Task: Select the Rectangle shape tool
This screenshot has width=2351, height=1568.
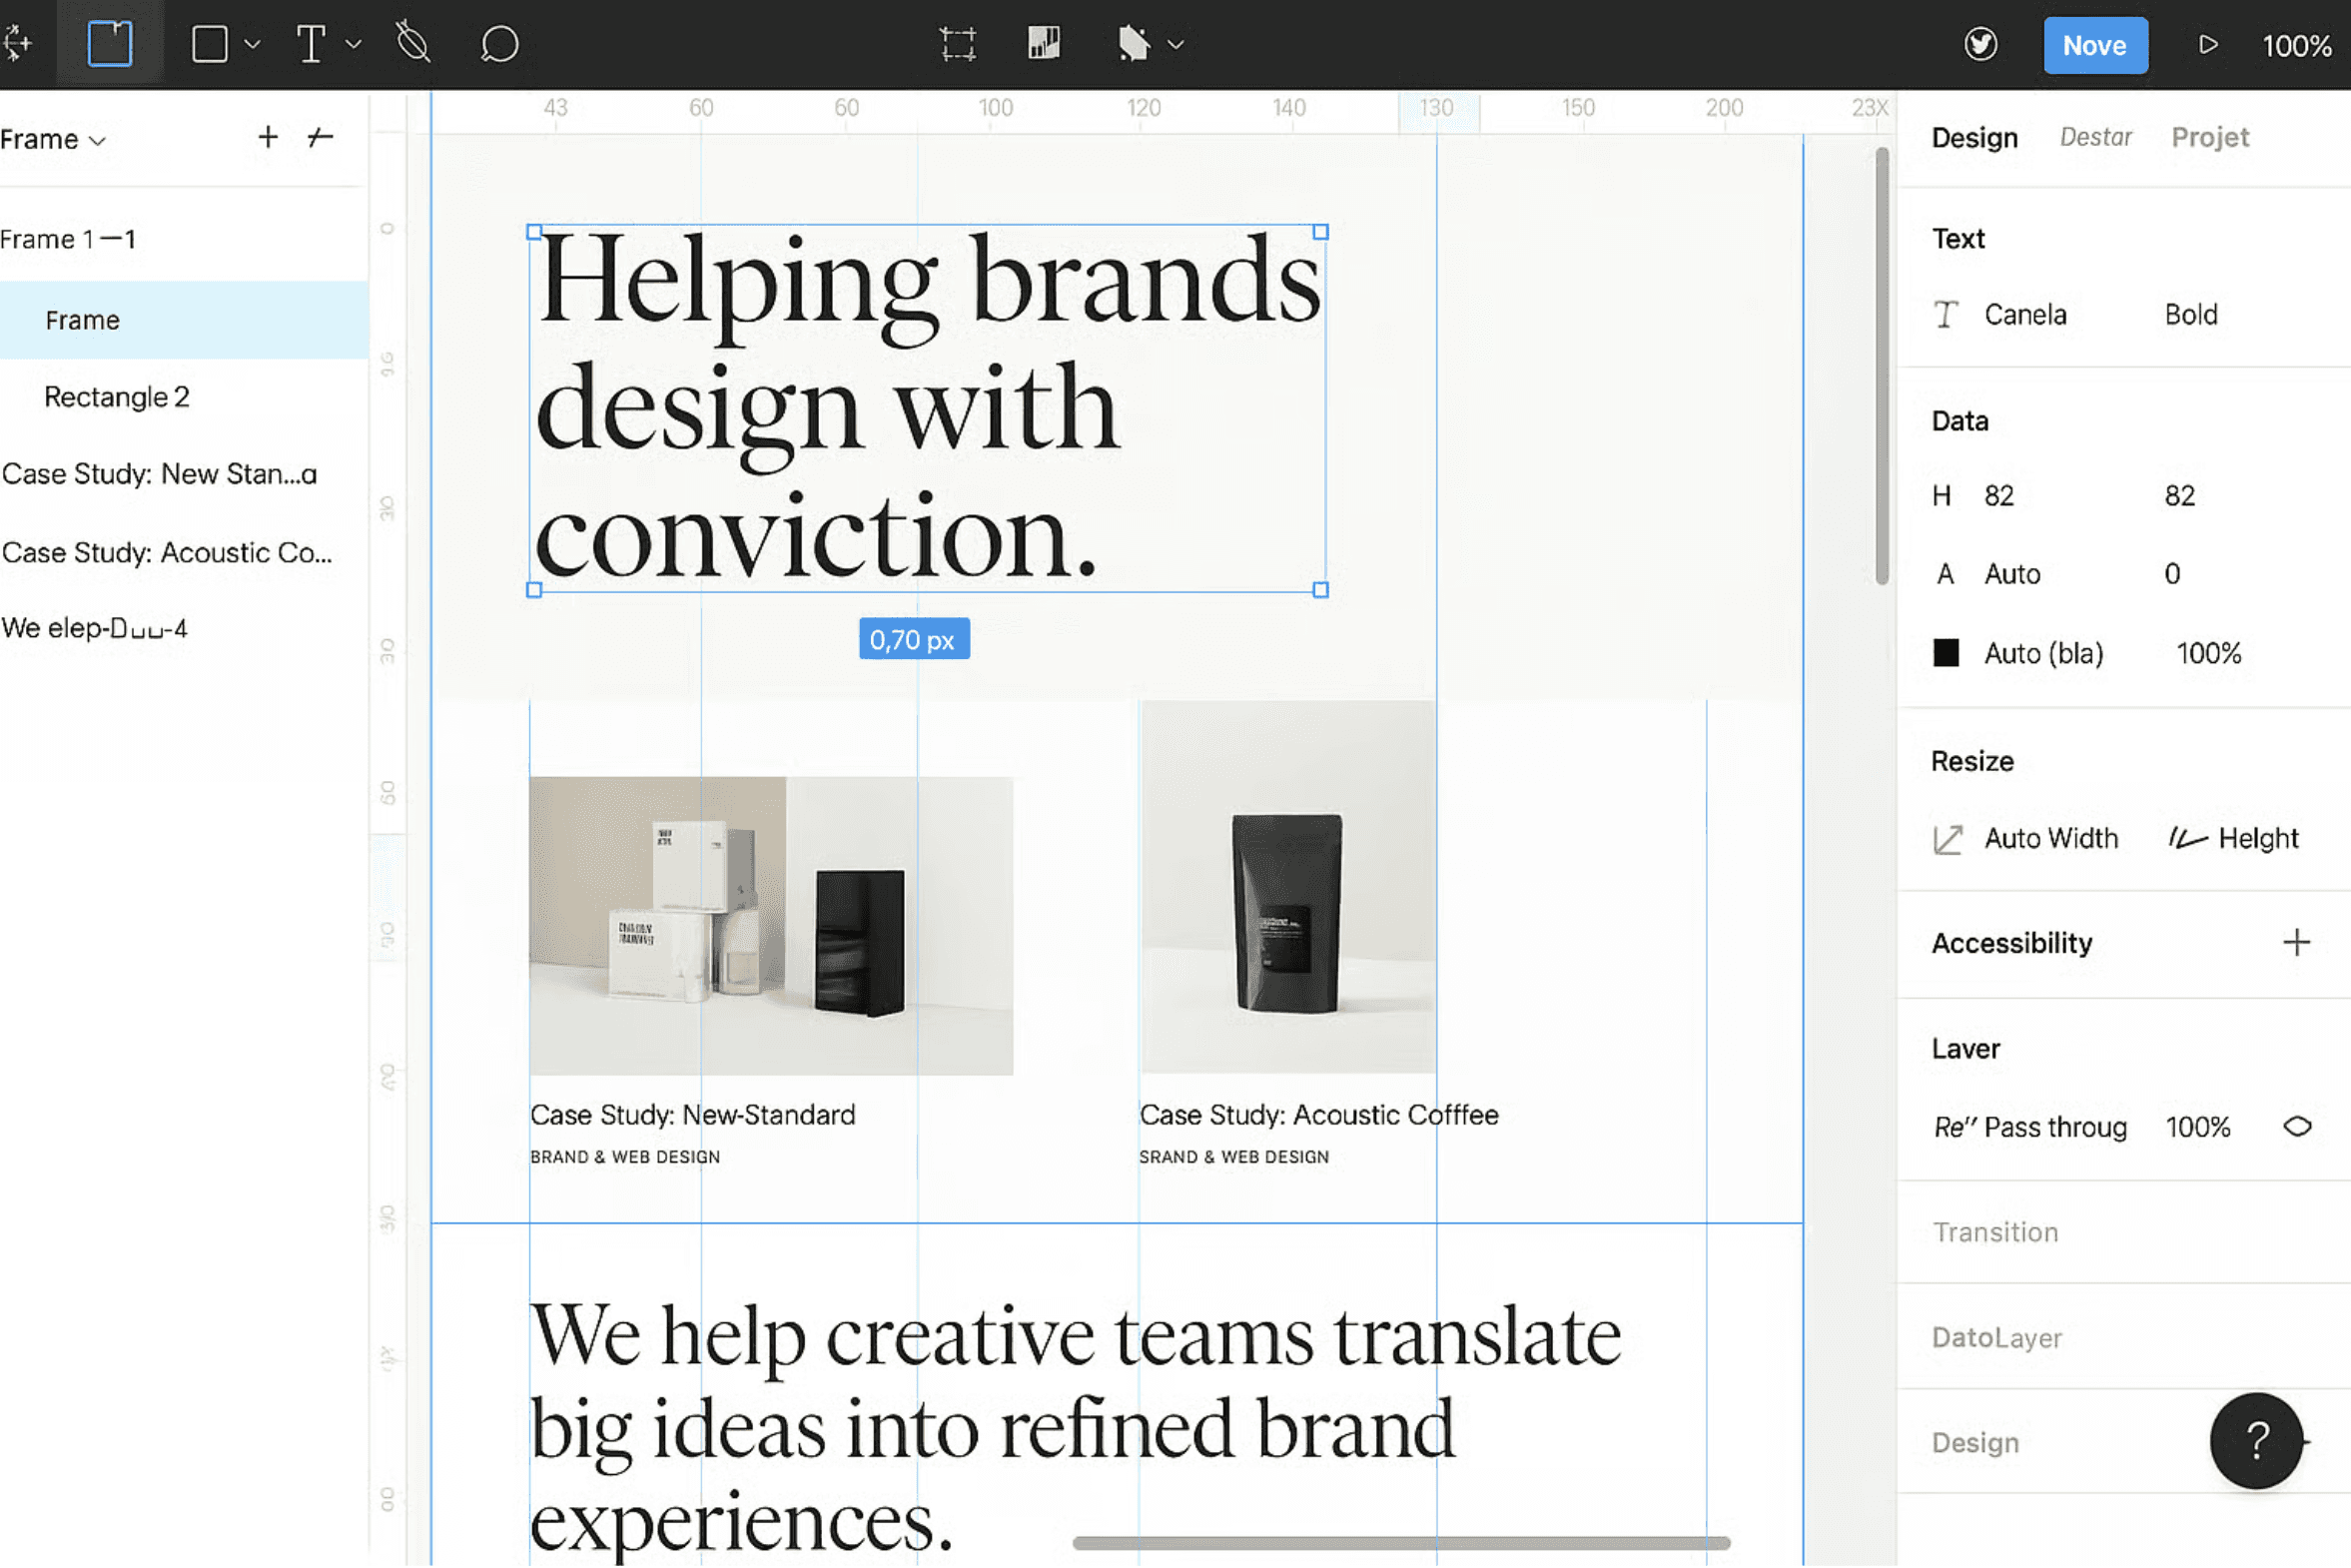Action: pos(209,44)
